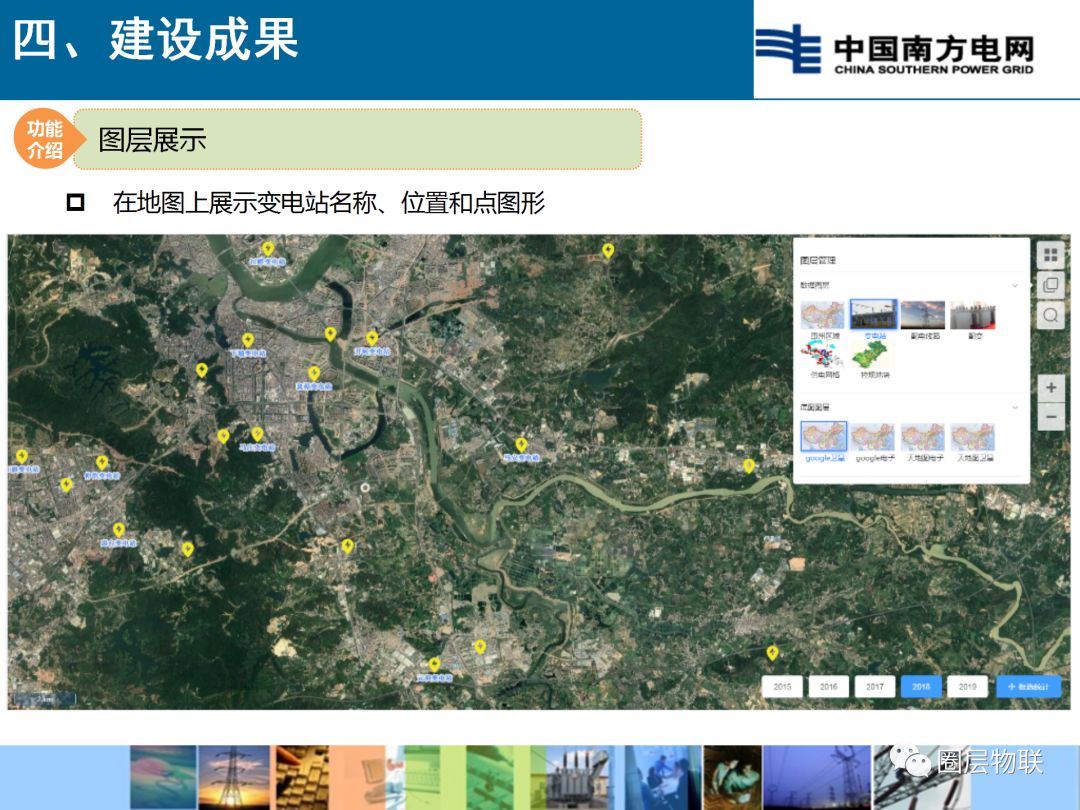Select the highlighted substation layer thumbnail
Viewport: 1080px width, 810px height.
point(873,315)
